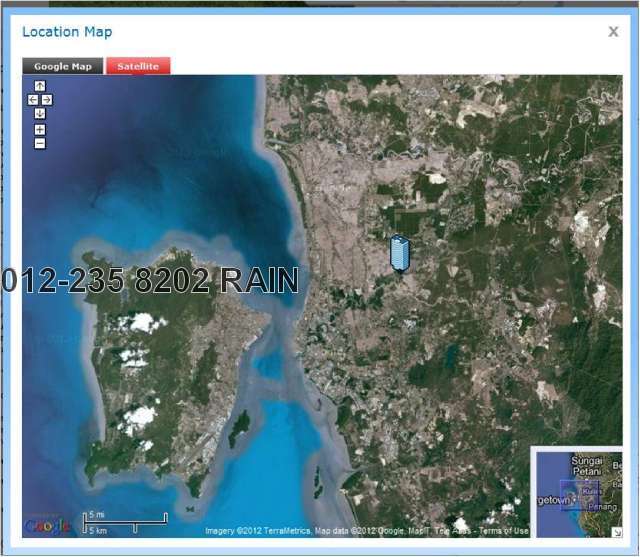Pan the map right with the arrow

(x=47, y=100)
